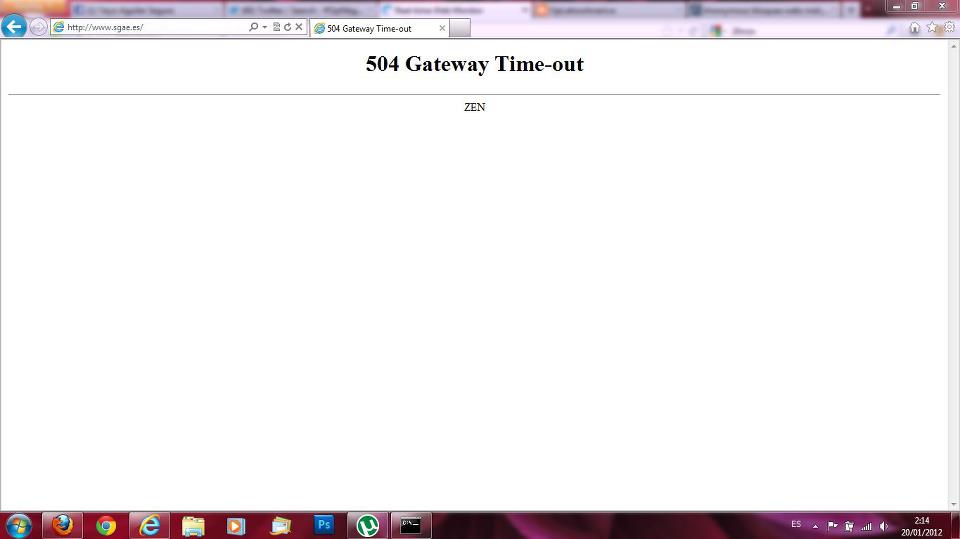Open the clock showing 2:14 20/01/2012

pos(921,526)
